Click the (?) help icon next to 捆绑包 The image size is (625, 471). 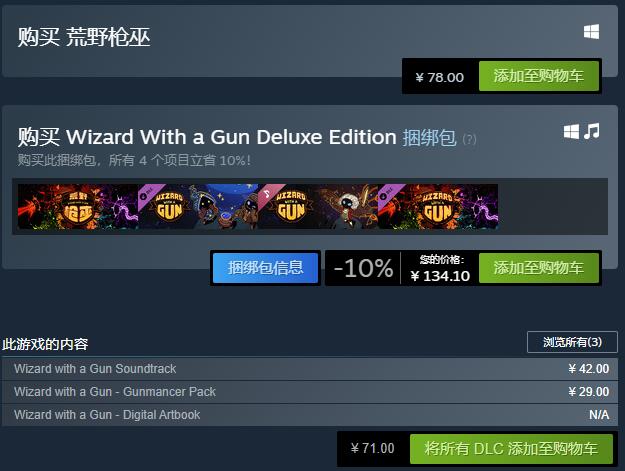[x=470, y=139]
